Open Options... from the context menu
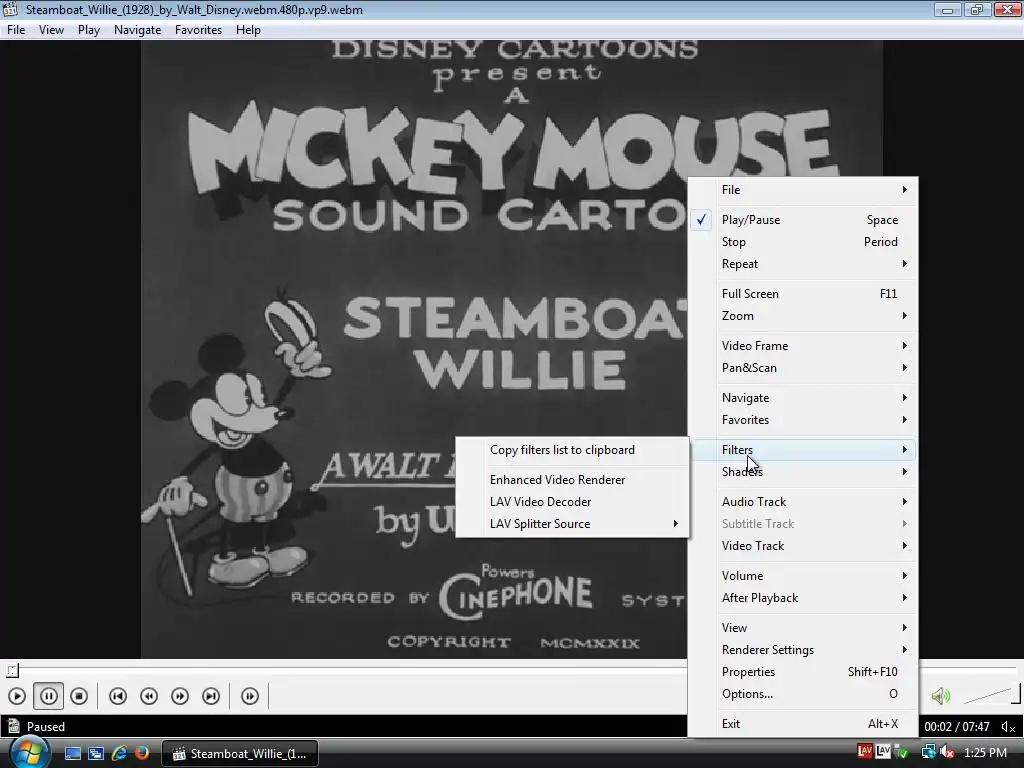Viewport: 1024px width, 768px height. [x=803, y=694]
